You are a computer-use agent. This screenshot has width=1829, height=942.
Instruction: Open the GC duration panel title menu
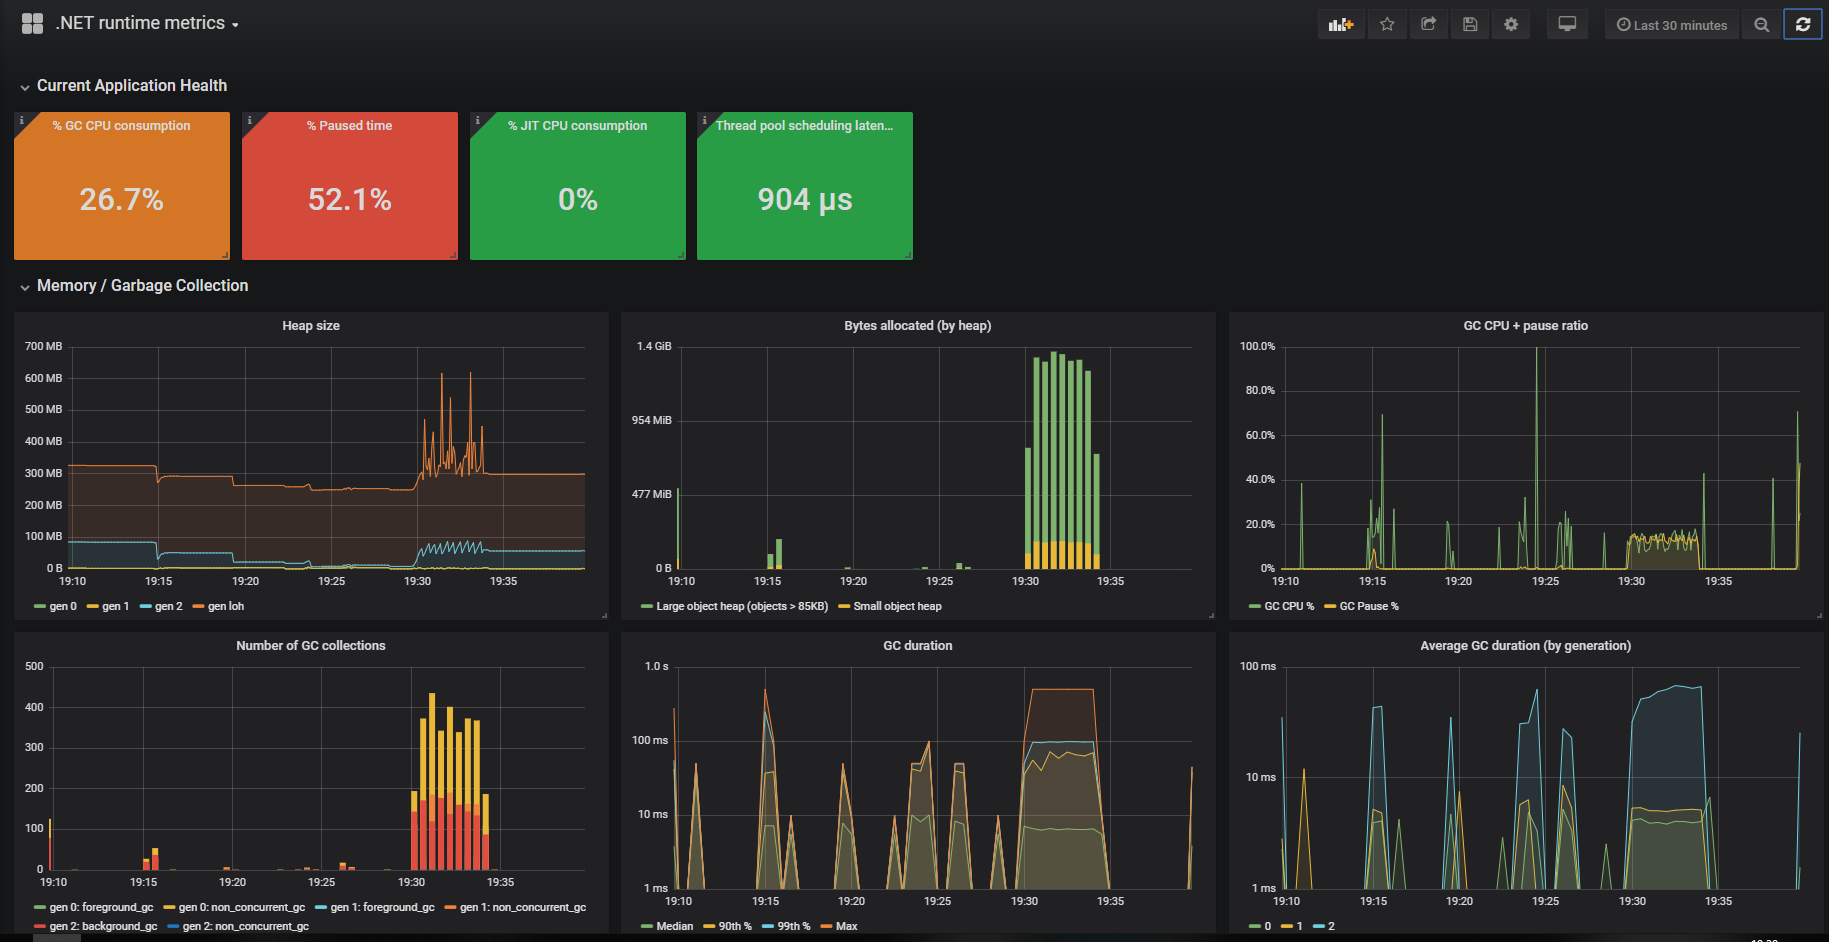pos(917,646)
